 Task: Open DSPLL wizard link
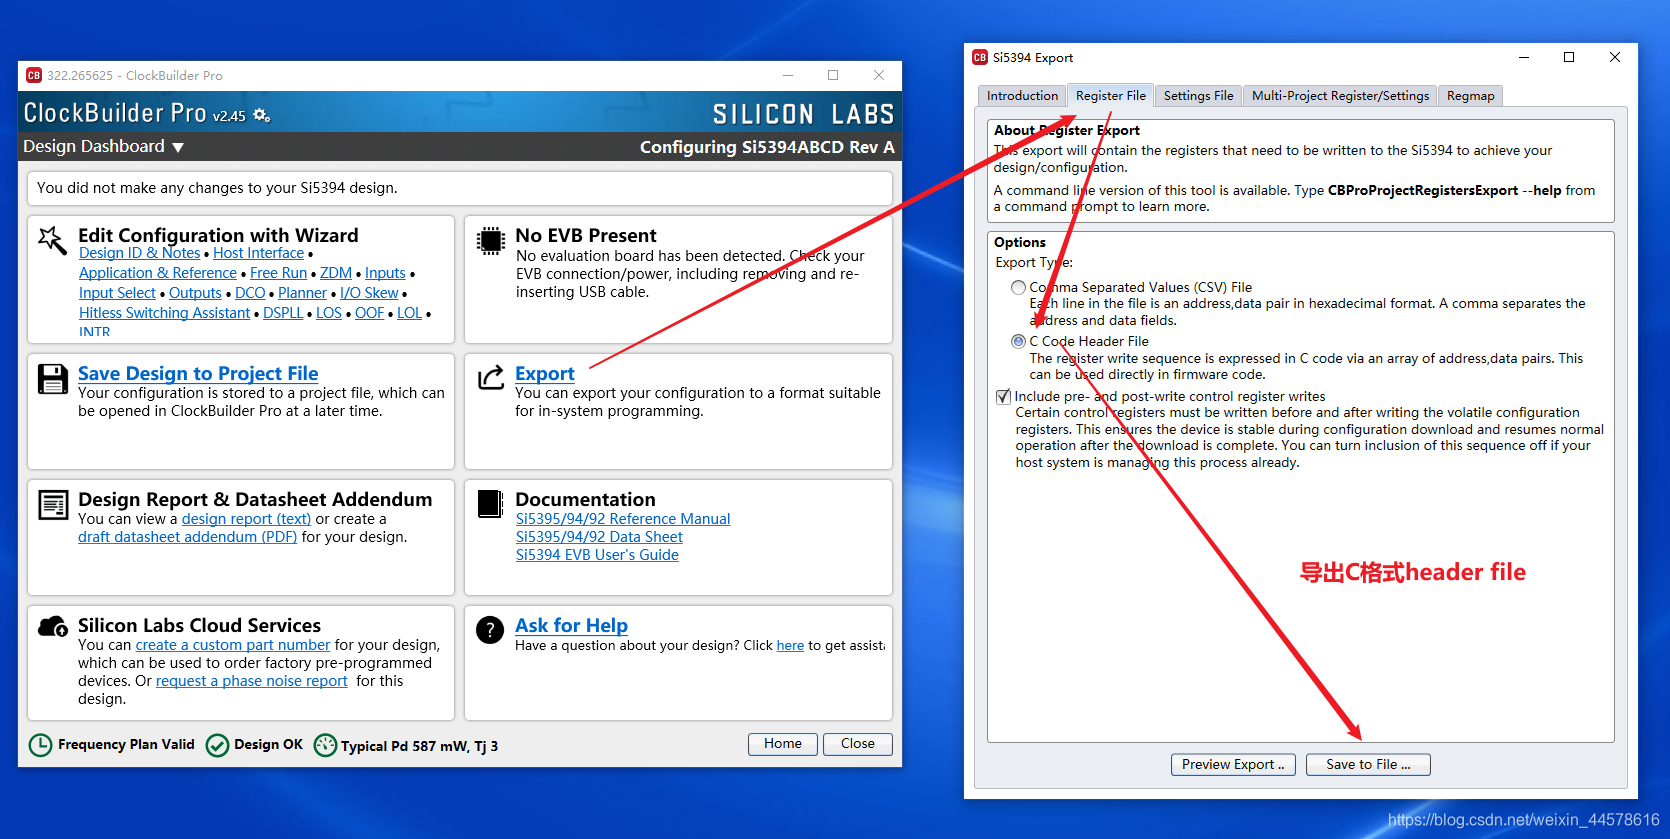pyautogui.click(x=283, y=313)
